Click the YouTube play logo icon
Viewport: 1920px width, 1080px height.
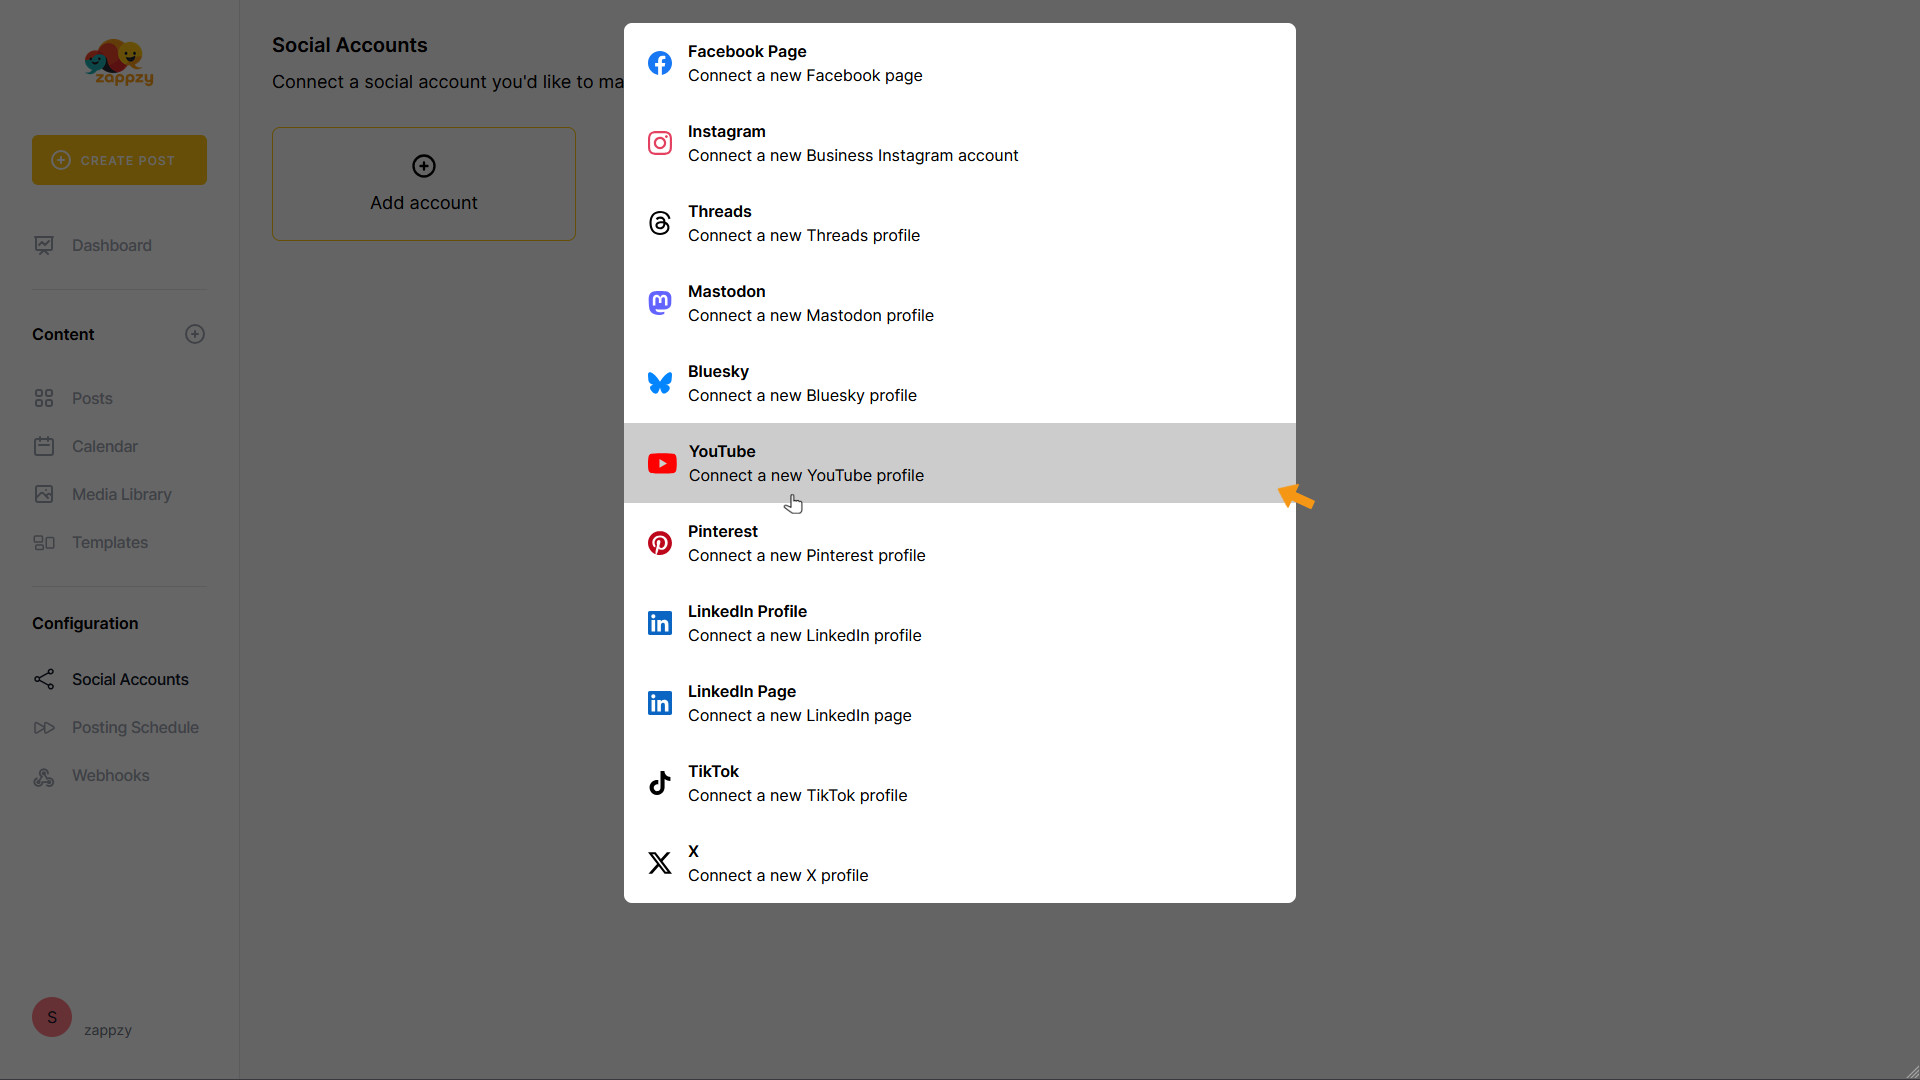tap(662, 463)
